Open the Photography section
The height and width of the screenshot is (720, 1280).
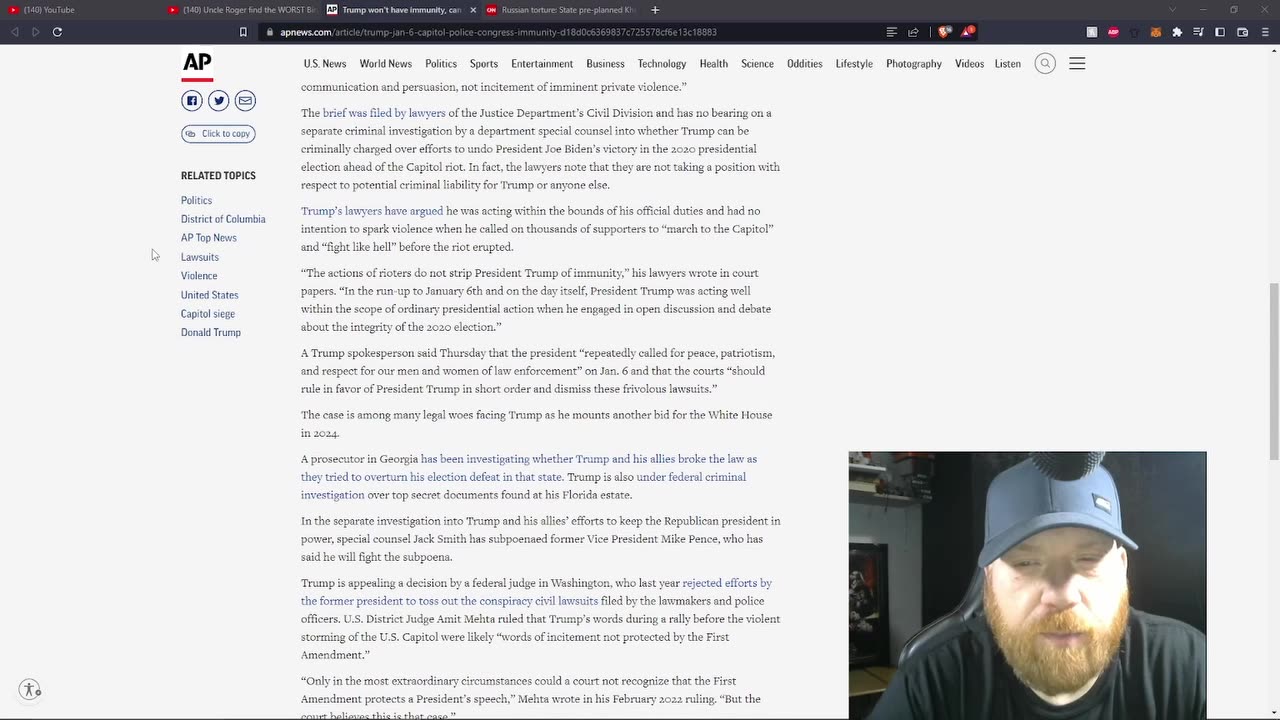(x=914, y=64)
